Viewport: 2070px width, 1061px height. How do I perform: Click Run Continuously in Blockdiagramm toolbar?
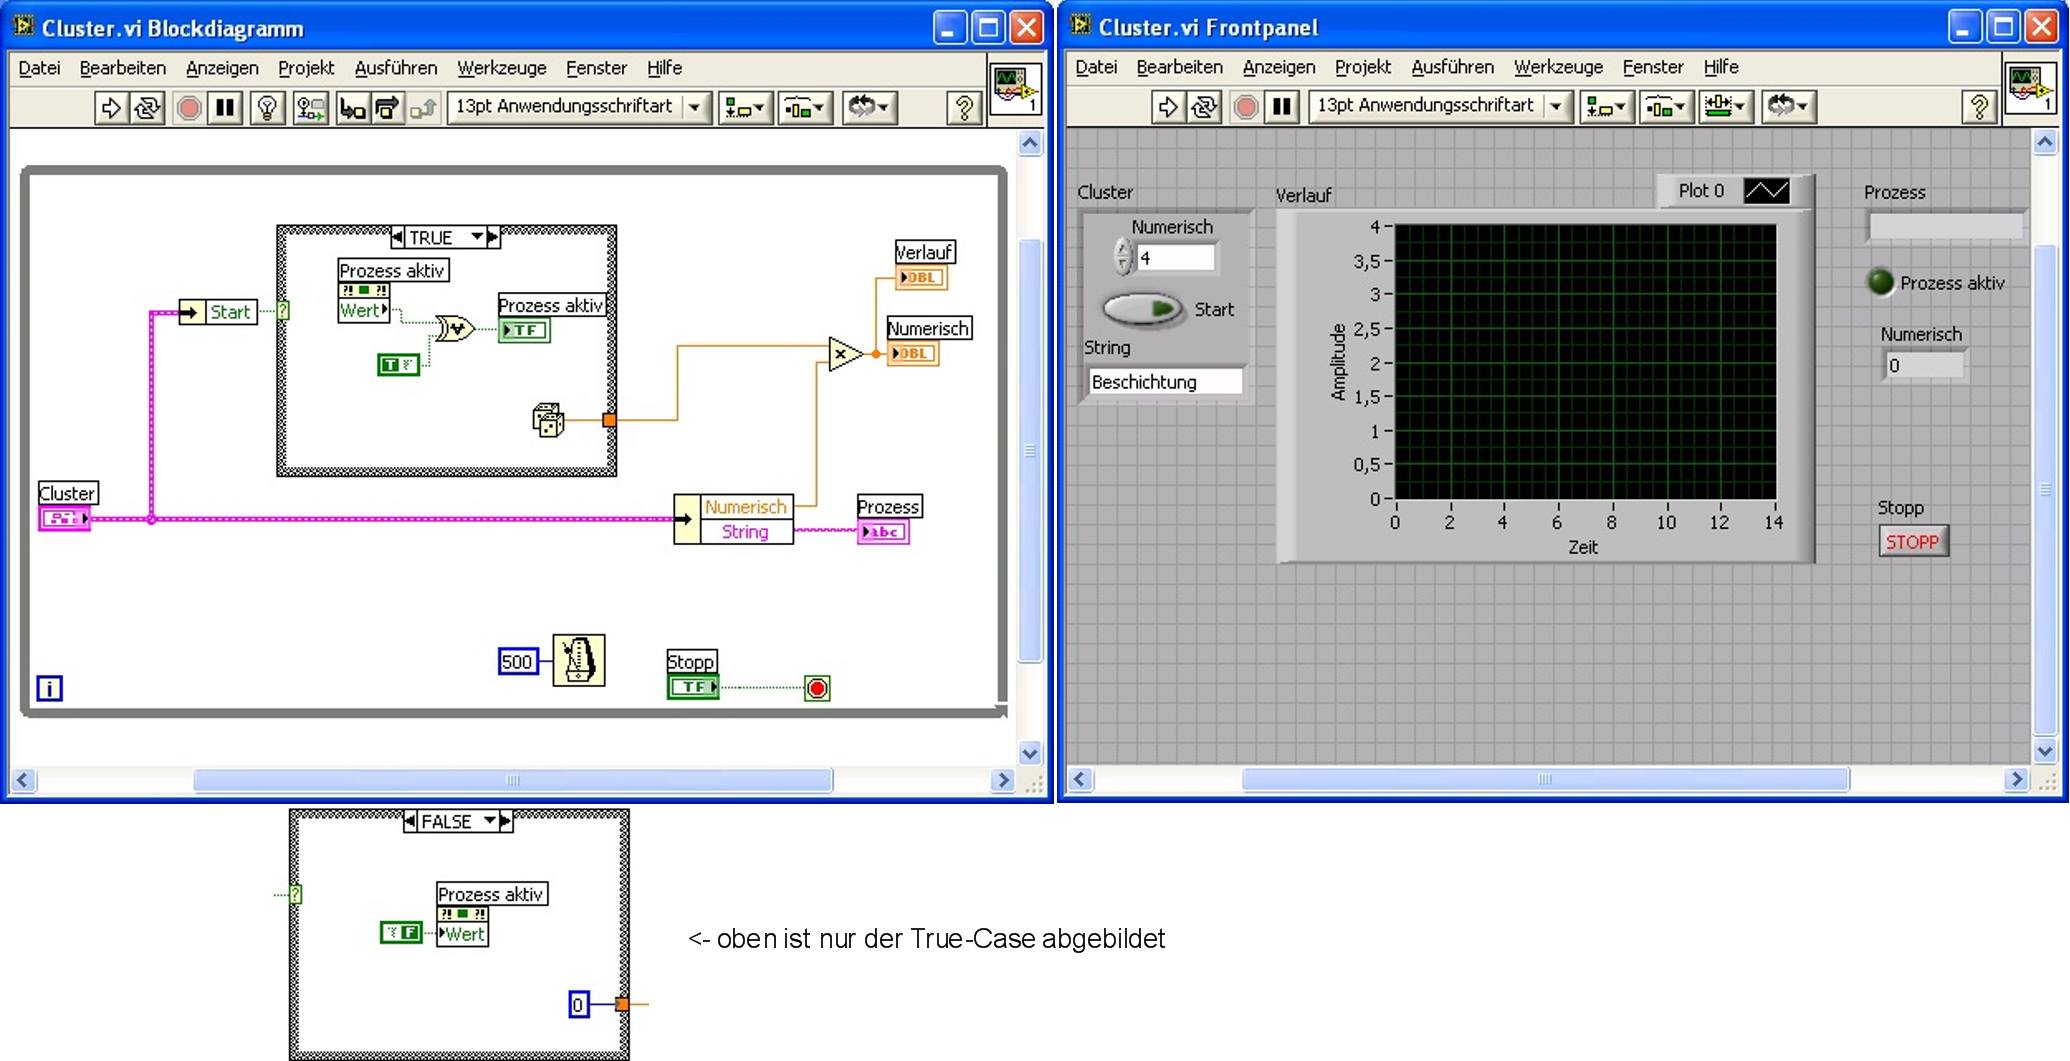[147, 108]
